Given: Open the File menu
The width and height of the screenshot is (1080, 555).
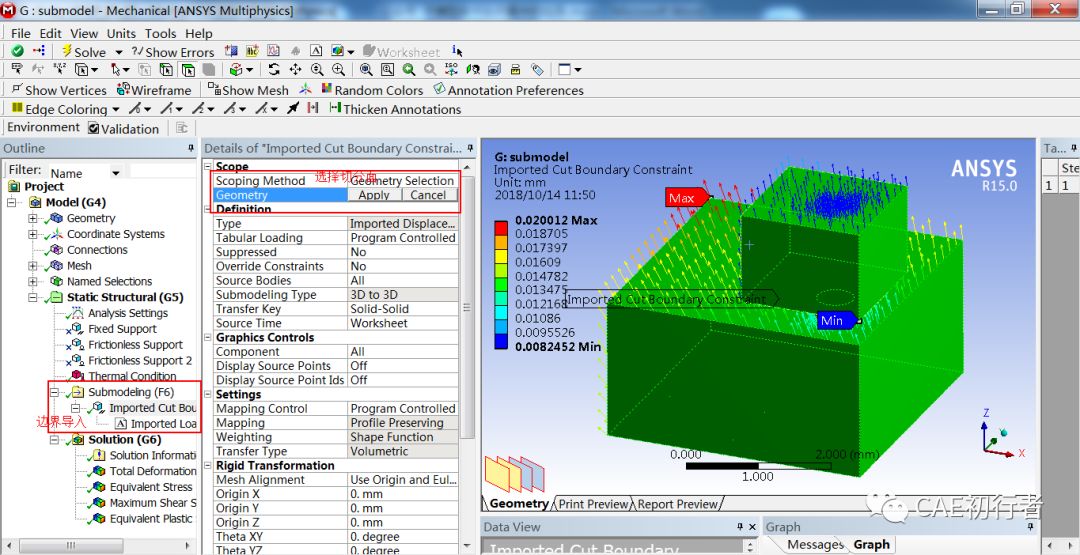Looking at the screenshot, I should (21, 33).
